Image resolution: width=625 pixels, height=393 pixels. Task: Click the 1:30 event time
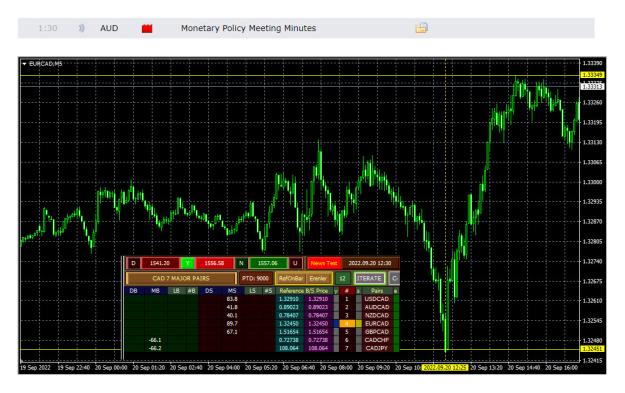(x=47, y=28)
